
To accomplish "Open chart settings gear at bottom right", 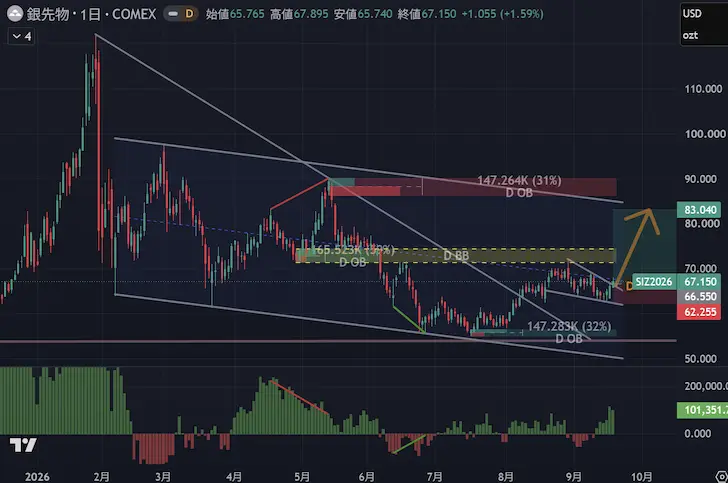I will (721, 476).
